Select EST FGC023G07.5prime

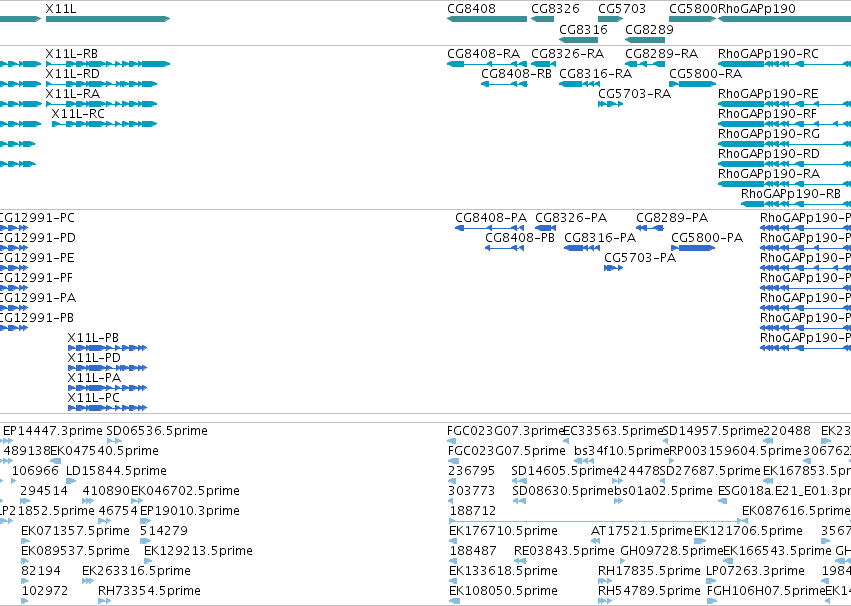point(507,451)
